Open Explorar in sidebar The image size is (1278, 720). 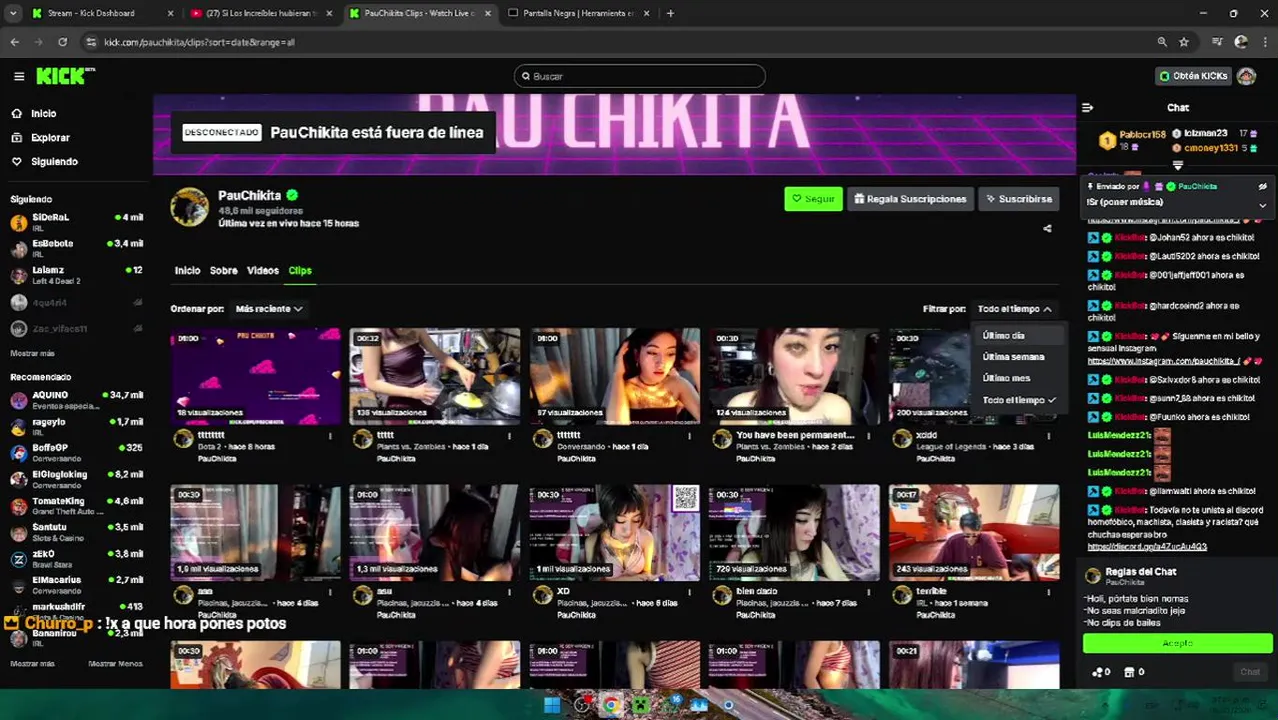click(50, 137)
